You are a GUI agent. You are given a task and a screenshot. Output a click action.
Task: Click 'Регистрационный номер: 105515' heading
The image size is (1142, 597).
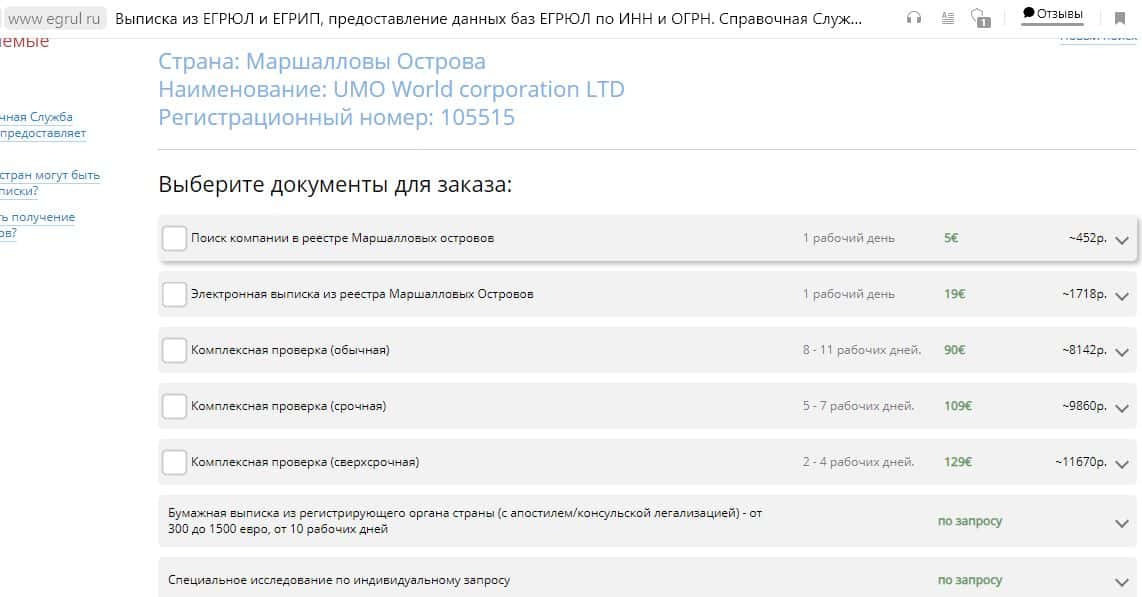(x=336, y=117)
